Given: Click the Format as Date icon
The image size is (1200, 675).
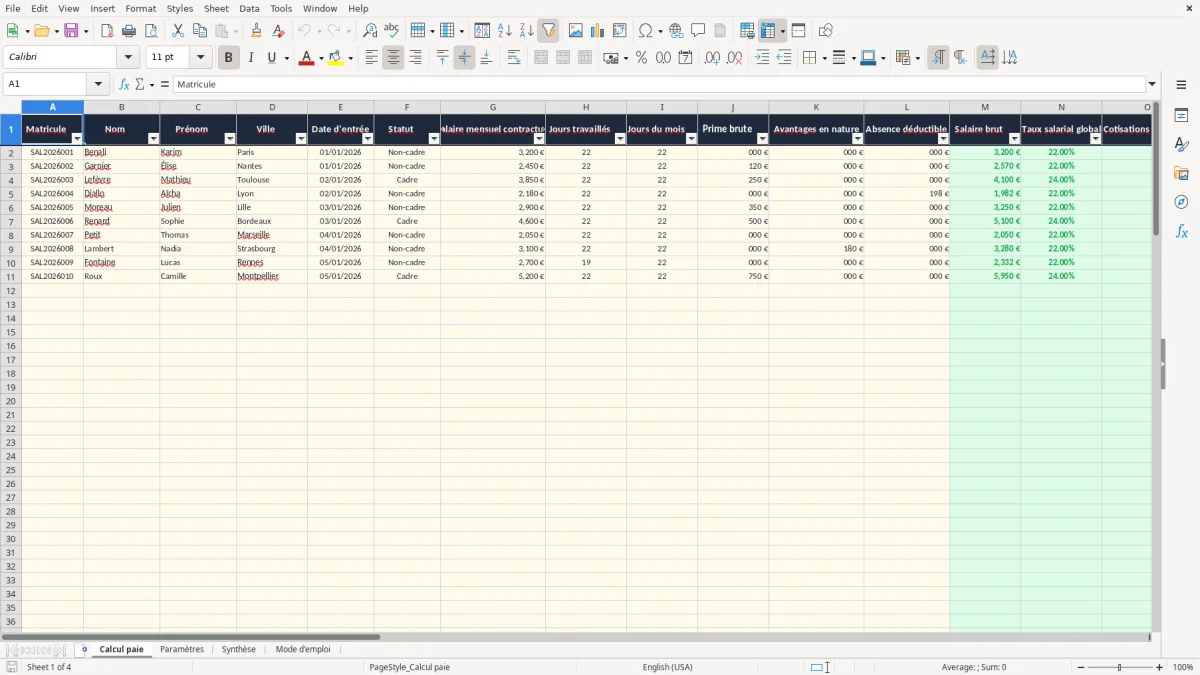Looking at the screenshot, I should (x=685, y=58).
